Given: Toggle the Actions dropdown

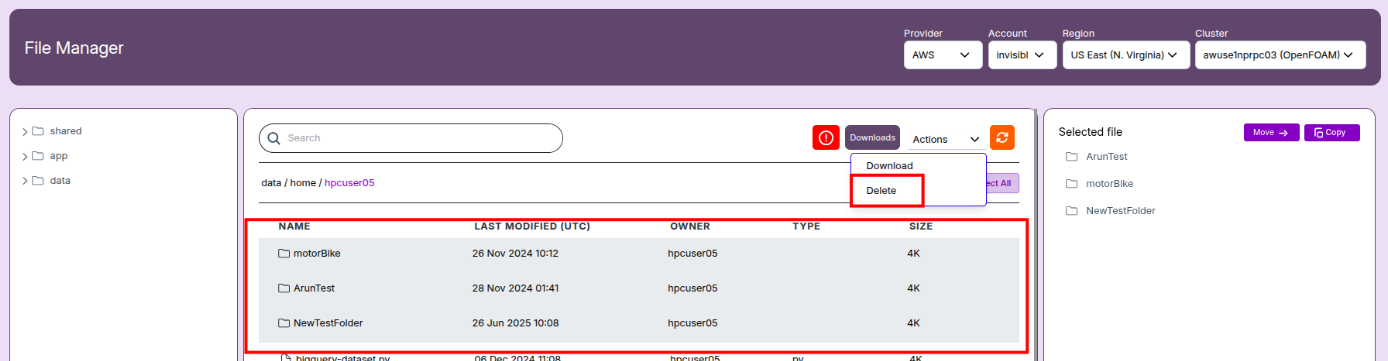Looking at the screenshot, I should [x=945, y=140].
